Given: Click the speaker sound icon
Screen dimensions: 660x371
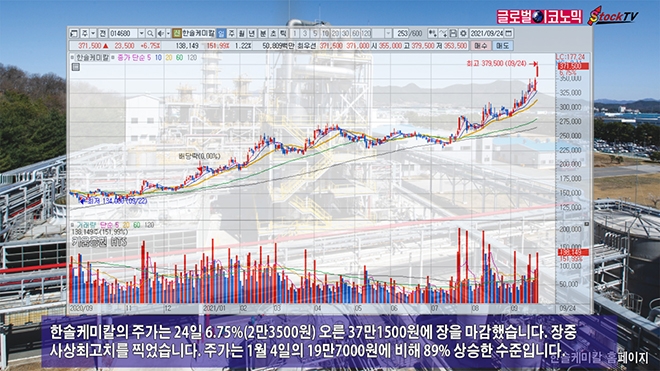Looking at the screenshot, I should pyautogui.click(x=160, y=33).
